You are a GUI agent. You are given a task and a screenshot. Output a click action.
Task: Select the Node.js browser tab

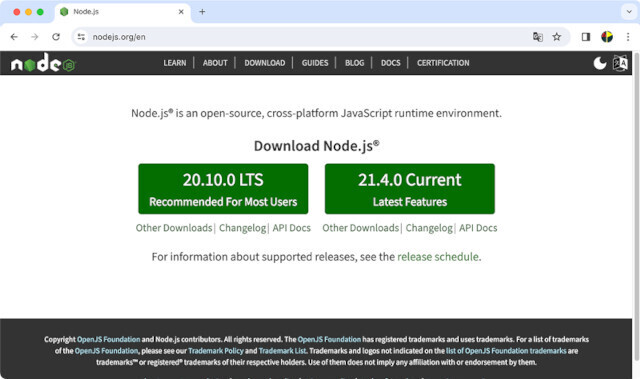[122, 12]
